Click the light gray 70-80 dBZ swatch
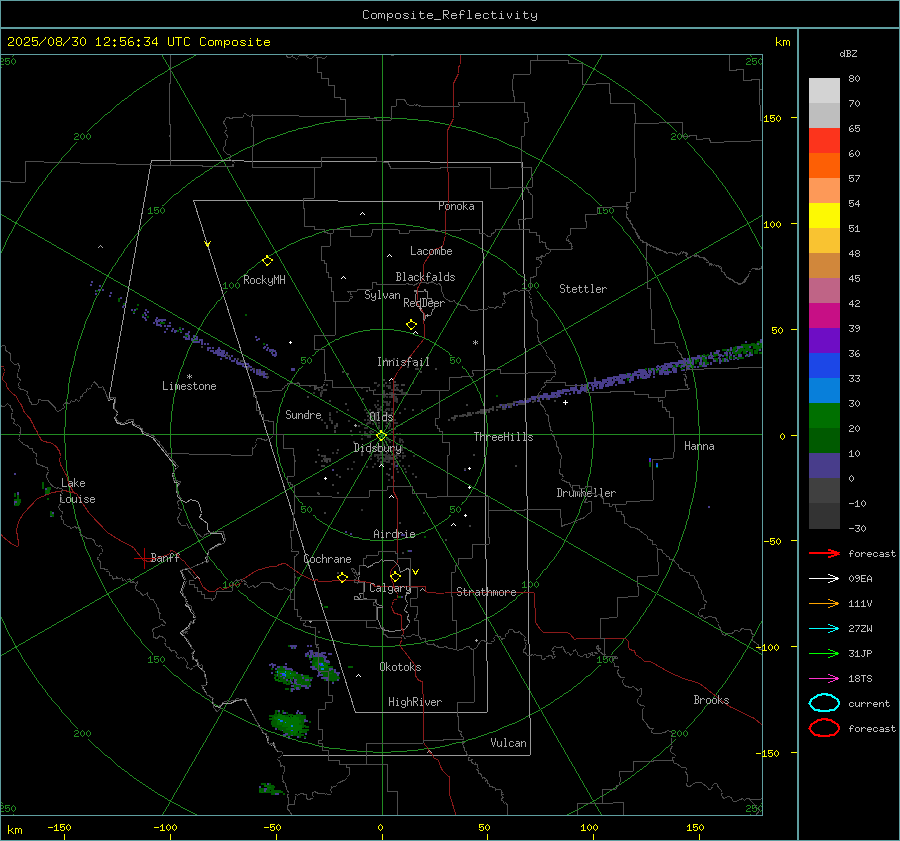This screenshot has width=900, height=841. click(x=824, y=91)
